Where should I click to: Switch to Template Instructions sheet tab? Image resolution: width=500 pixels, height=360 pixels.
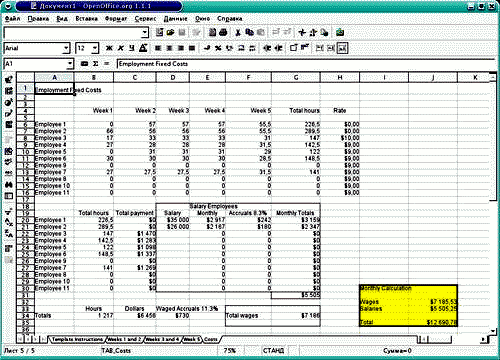pyautogui.click(x=78, y=339)
